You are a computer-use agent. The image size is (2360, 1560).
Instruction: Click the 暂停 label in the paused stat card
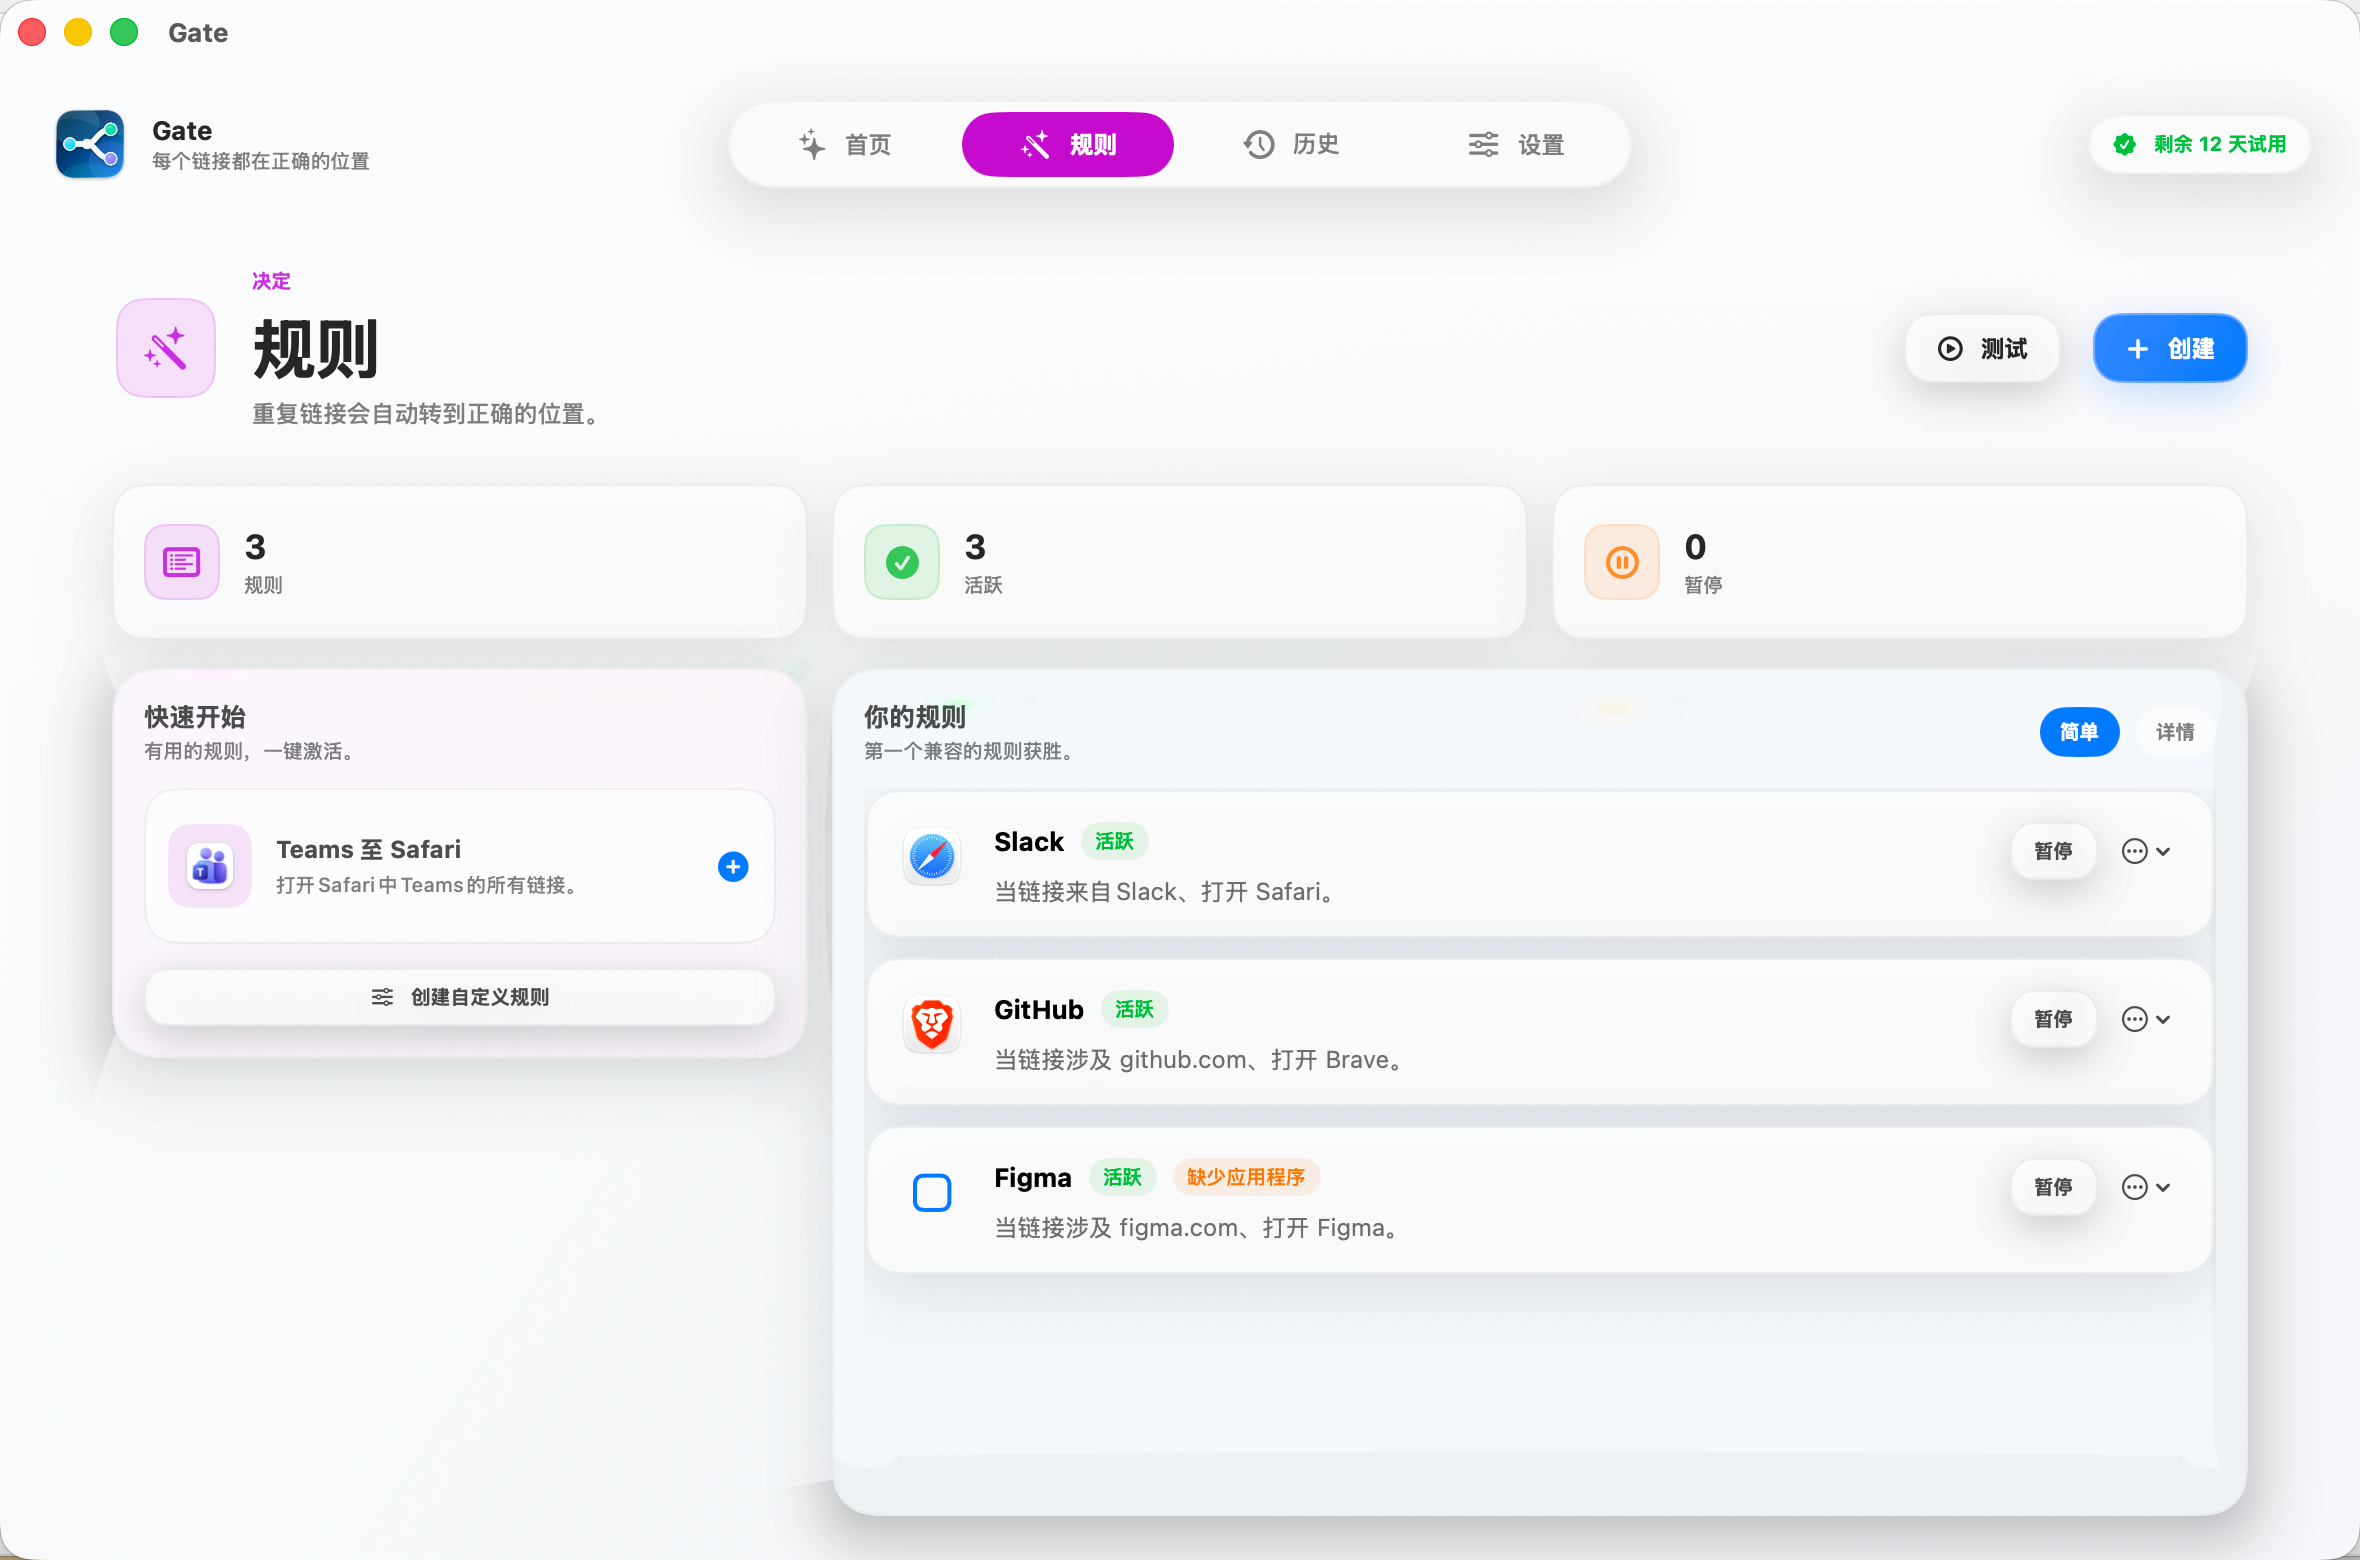[x=1703, y=585]
